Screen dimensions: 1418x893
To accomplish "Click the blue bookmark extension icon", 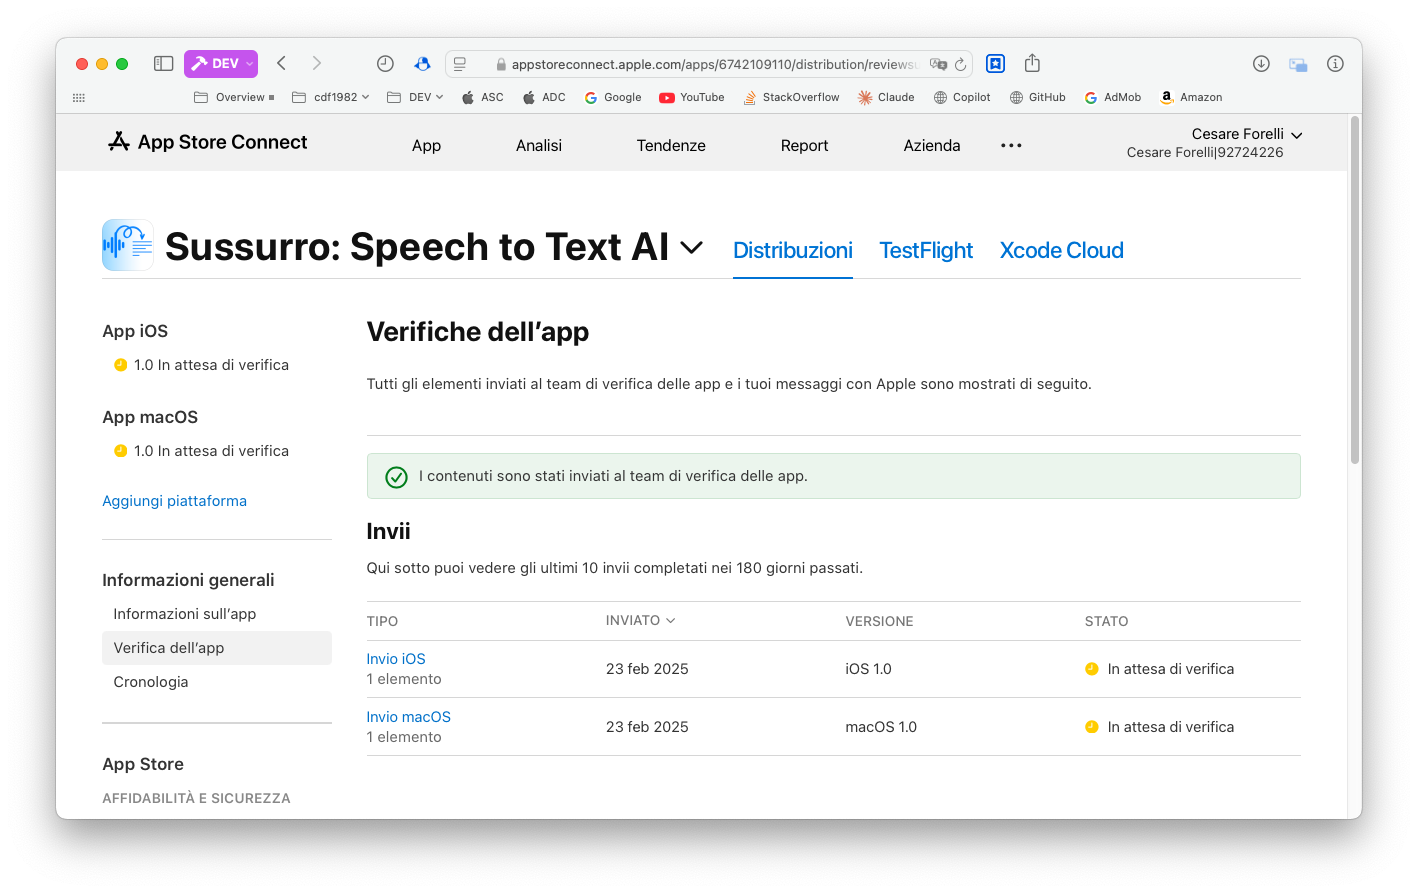I will coord(995,64).
